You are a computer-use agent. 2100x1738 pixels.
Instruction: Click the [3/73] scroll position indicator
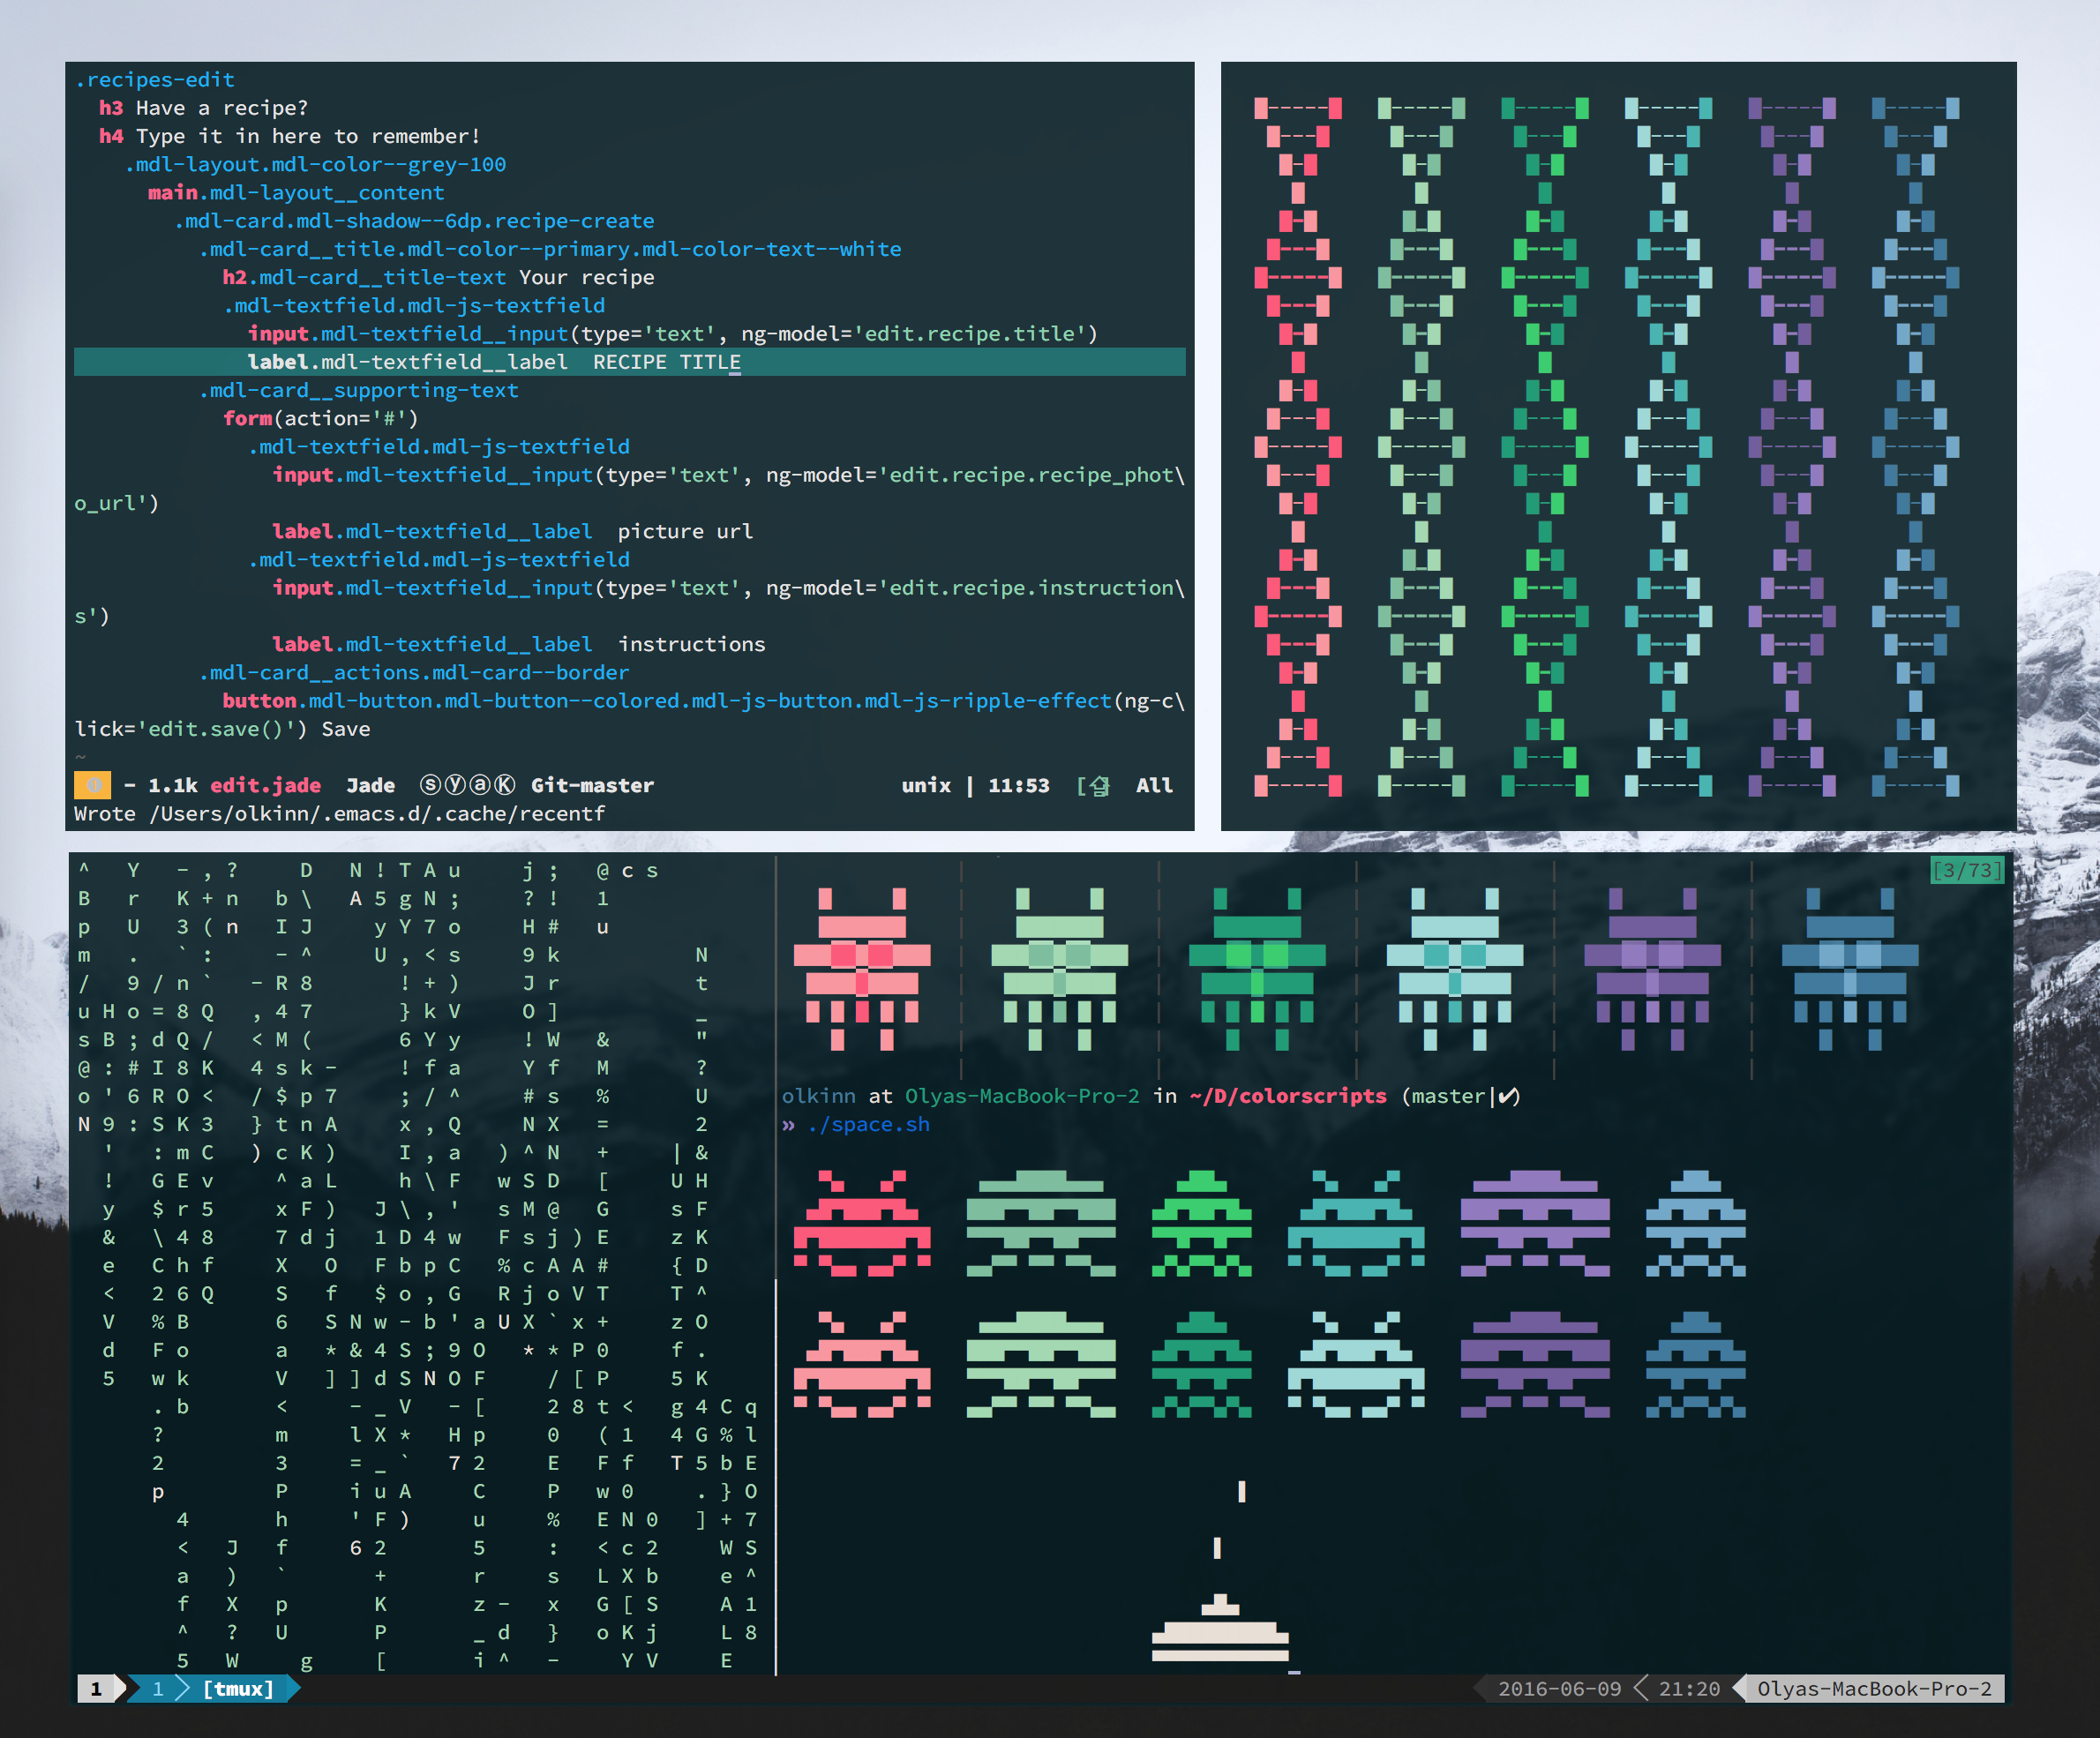coord(1966,870)
